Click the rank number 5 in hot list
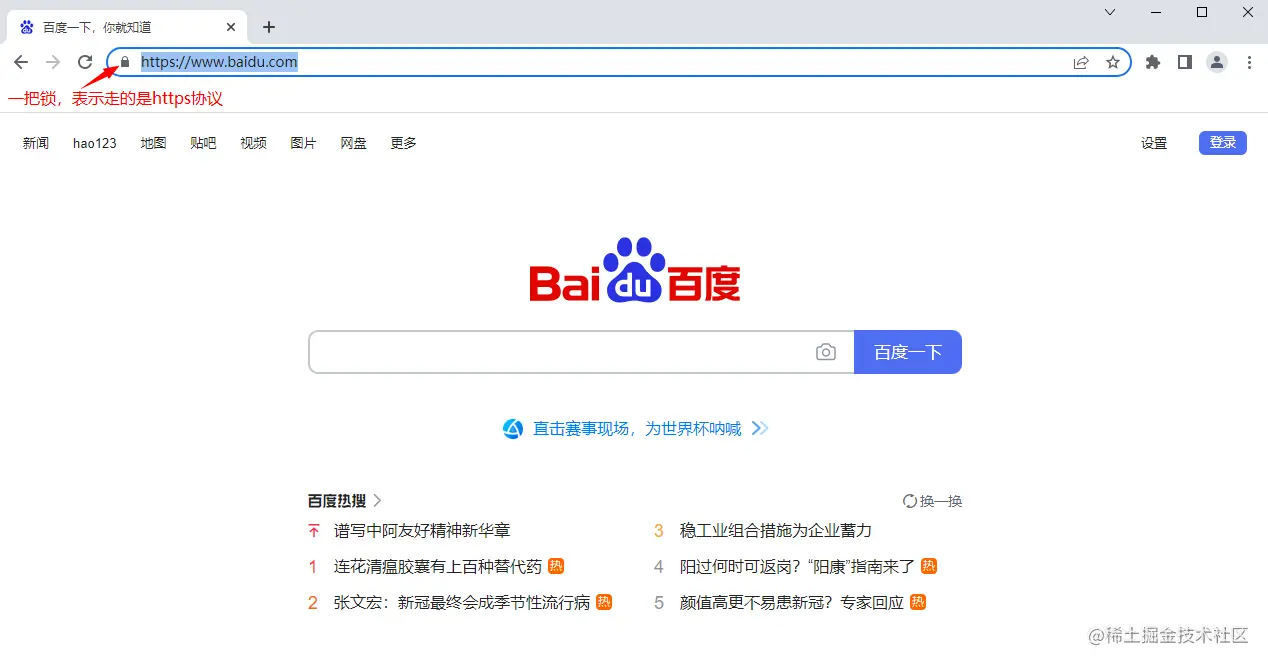1268x665 pixels. [x=659, y=603]
